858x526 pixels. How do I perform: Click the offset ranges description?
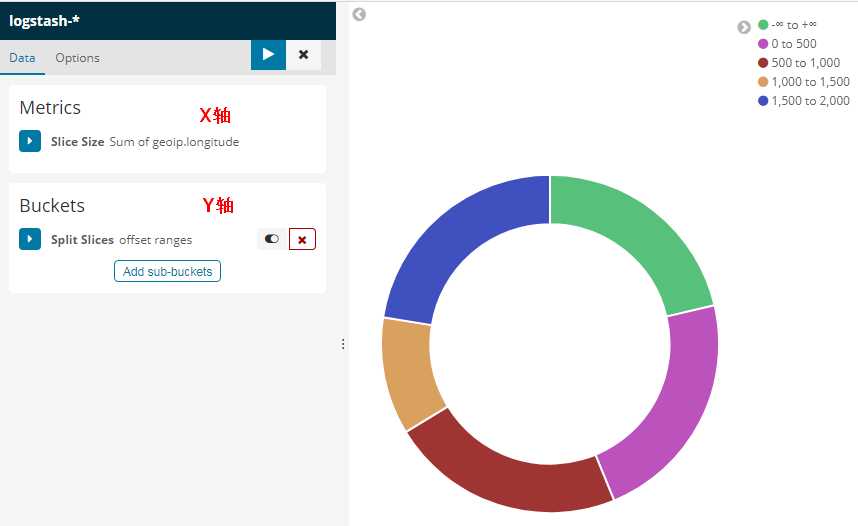(155, 240)
